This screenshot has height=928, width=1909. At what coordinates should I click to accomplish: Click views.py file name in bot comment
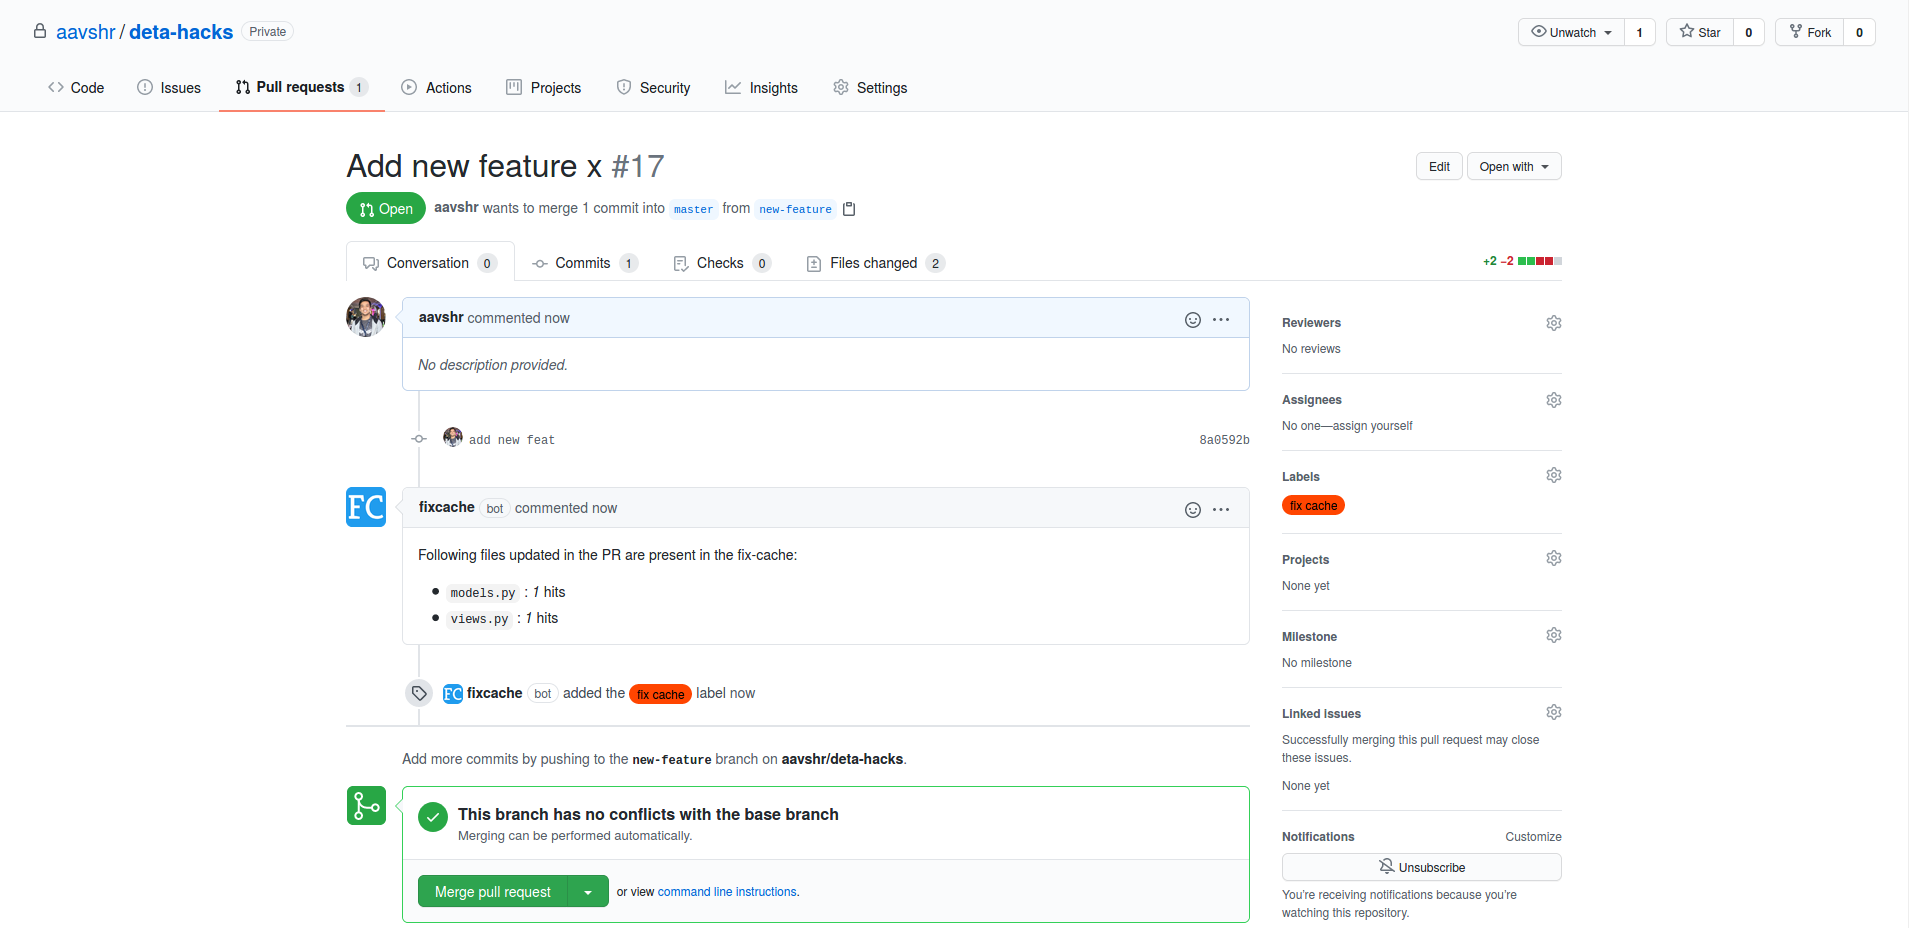coord(479,619)
